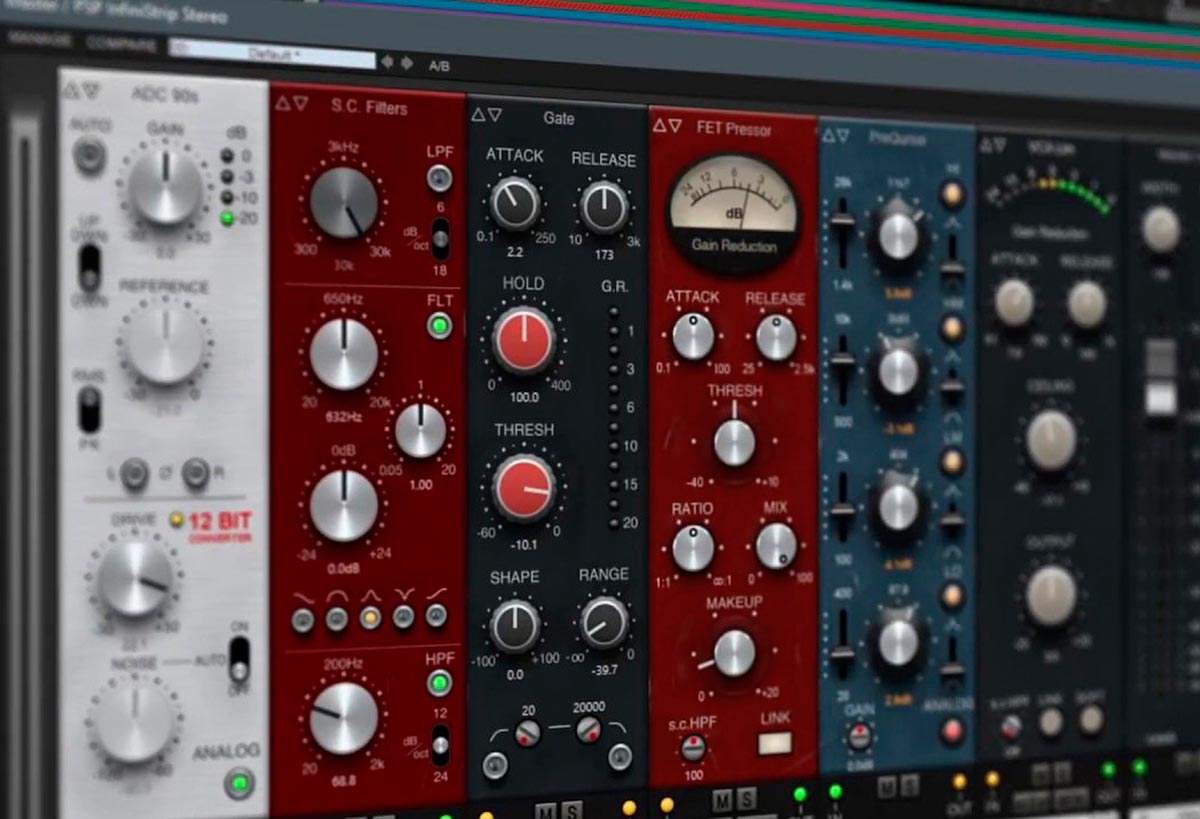Click the ADC 90s module down triangle
The height and width of the screenshot is (819, 1200).
tap(91, 91)
